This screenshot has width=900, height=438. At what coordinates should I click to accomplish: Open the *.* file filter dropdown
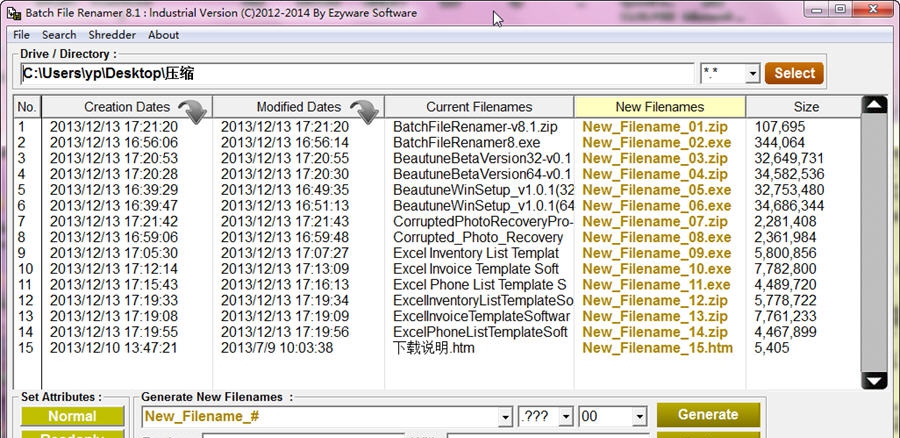coord(752,73)
